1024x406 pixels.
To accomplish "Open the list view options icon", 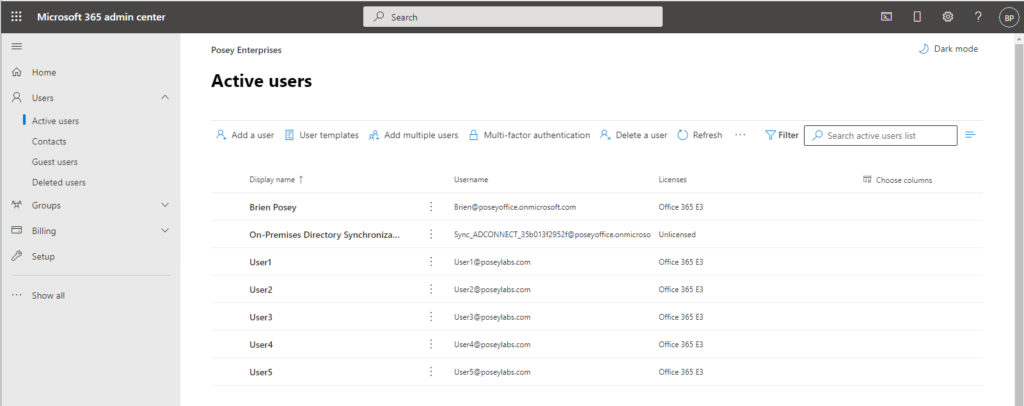I will (970, 135).
